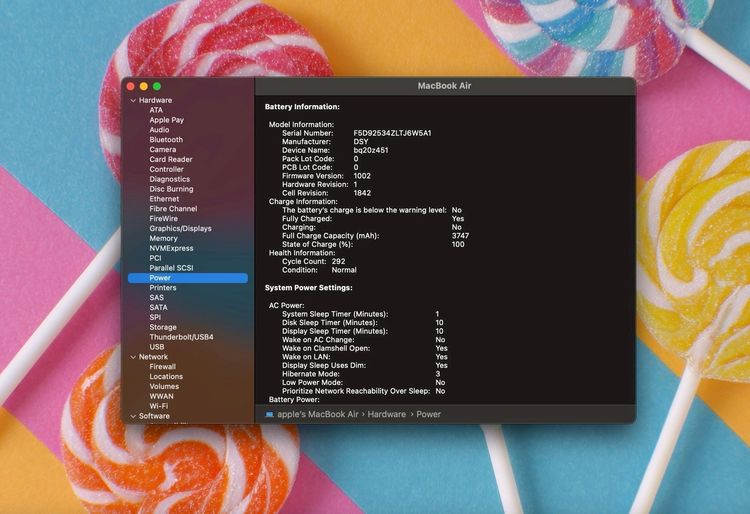Open the Camera hardware entry
Image resolution: width=750 pixels, height=514 pixels.
[x=163, y=150]
